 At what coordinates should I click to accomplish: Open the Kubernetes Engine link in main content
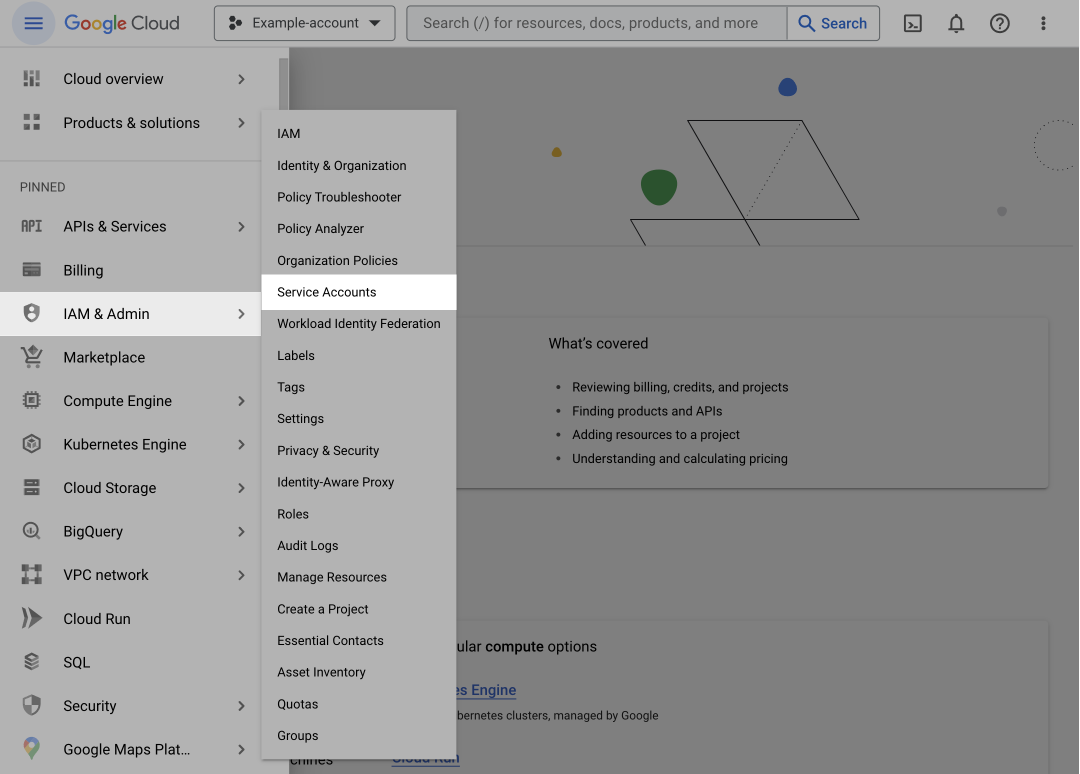click(x=486, y=690)
